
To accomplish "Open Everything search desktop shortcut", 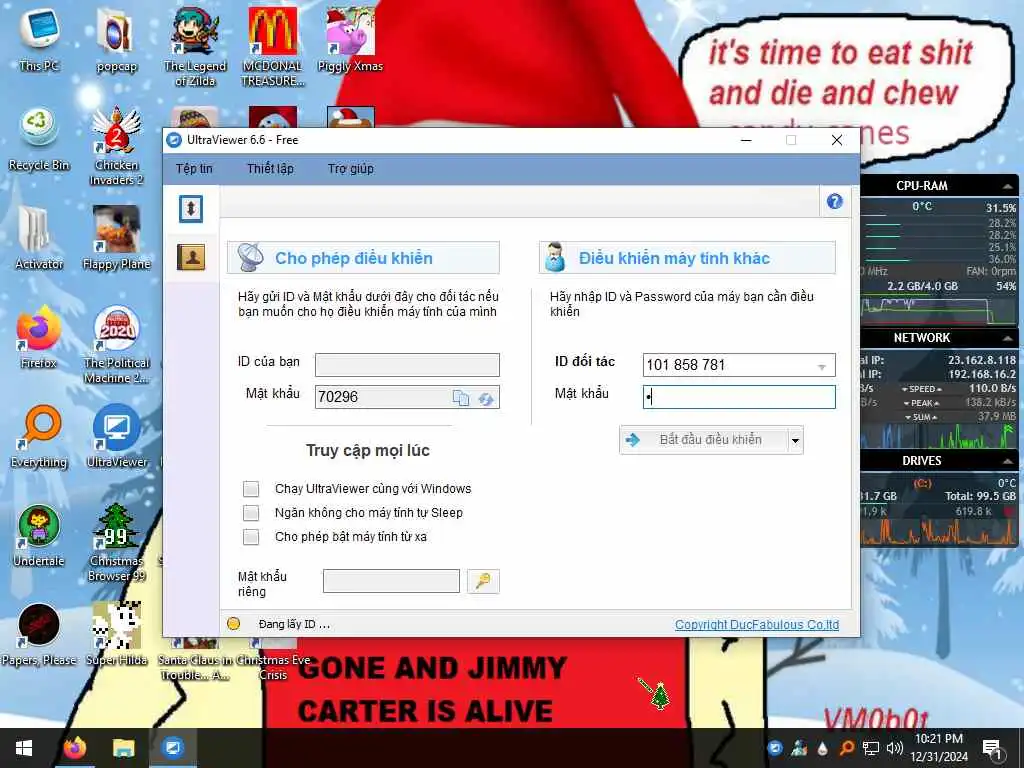I will pos(39,436).
